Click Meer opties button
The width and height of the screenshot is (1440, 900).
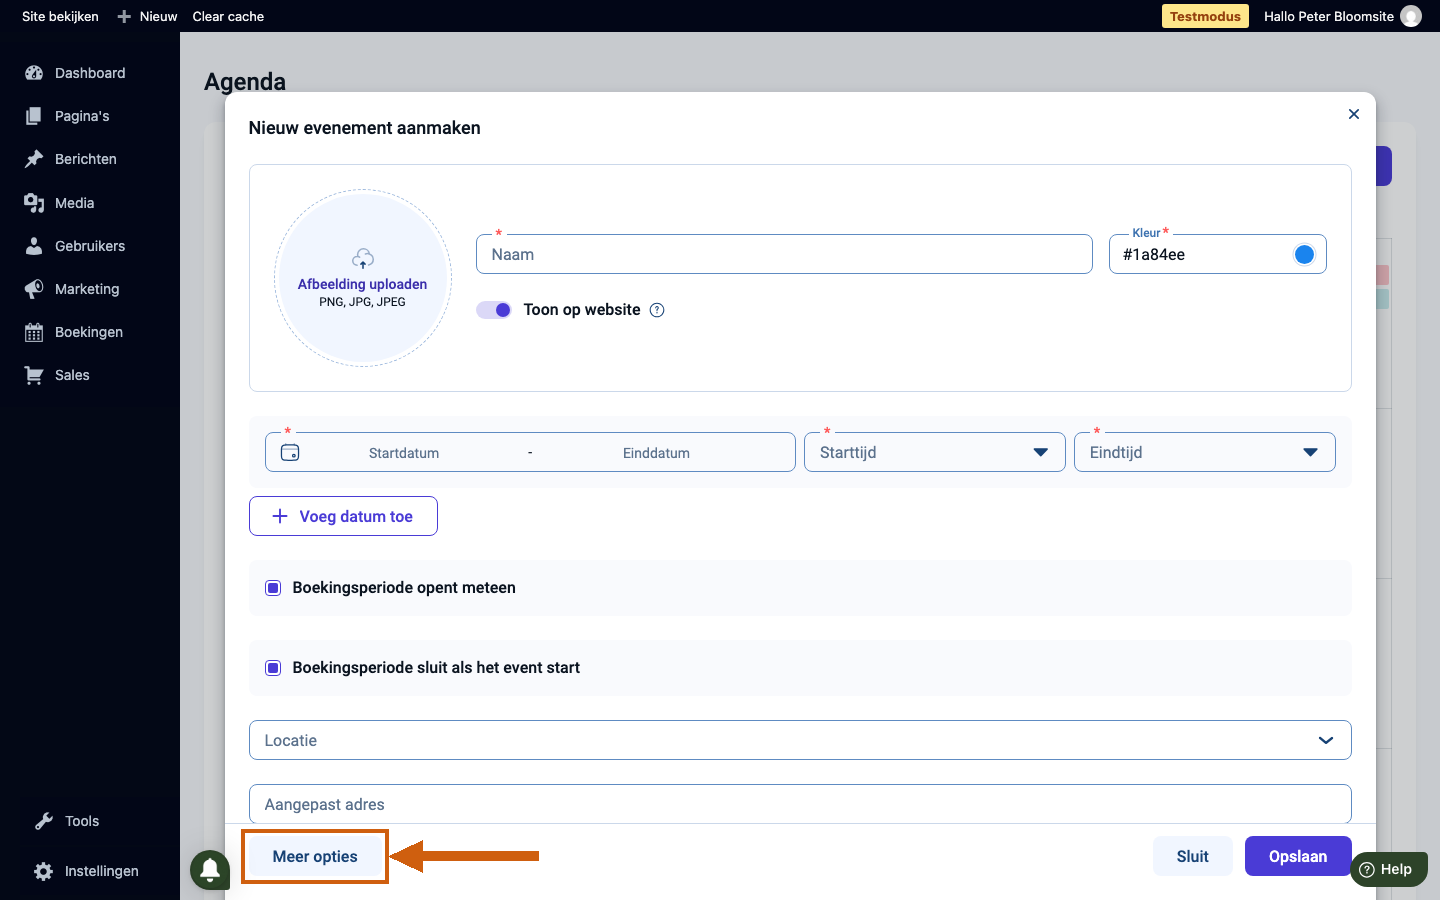315,856
